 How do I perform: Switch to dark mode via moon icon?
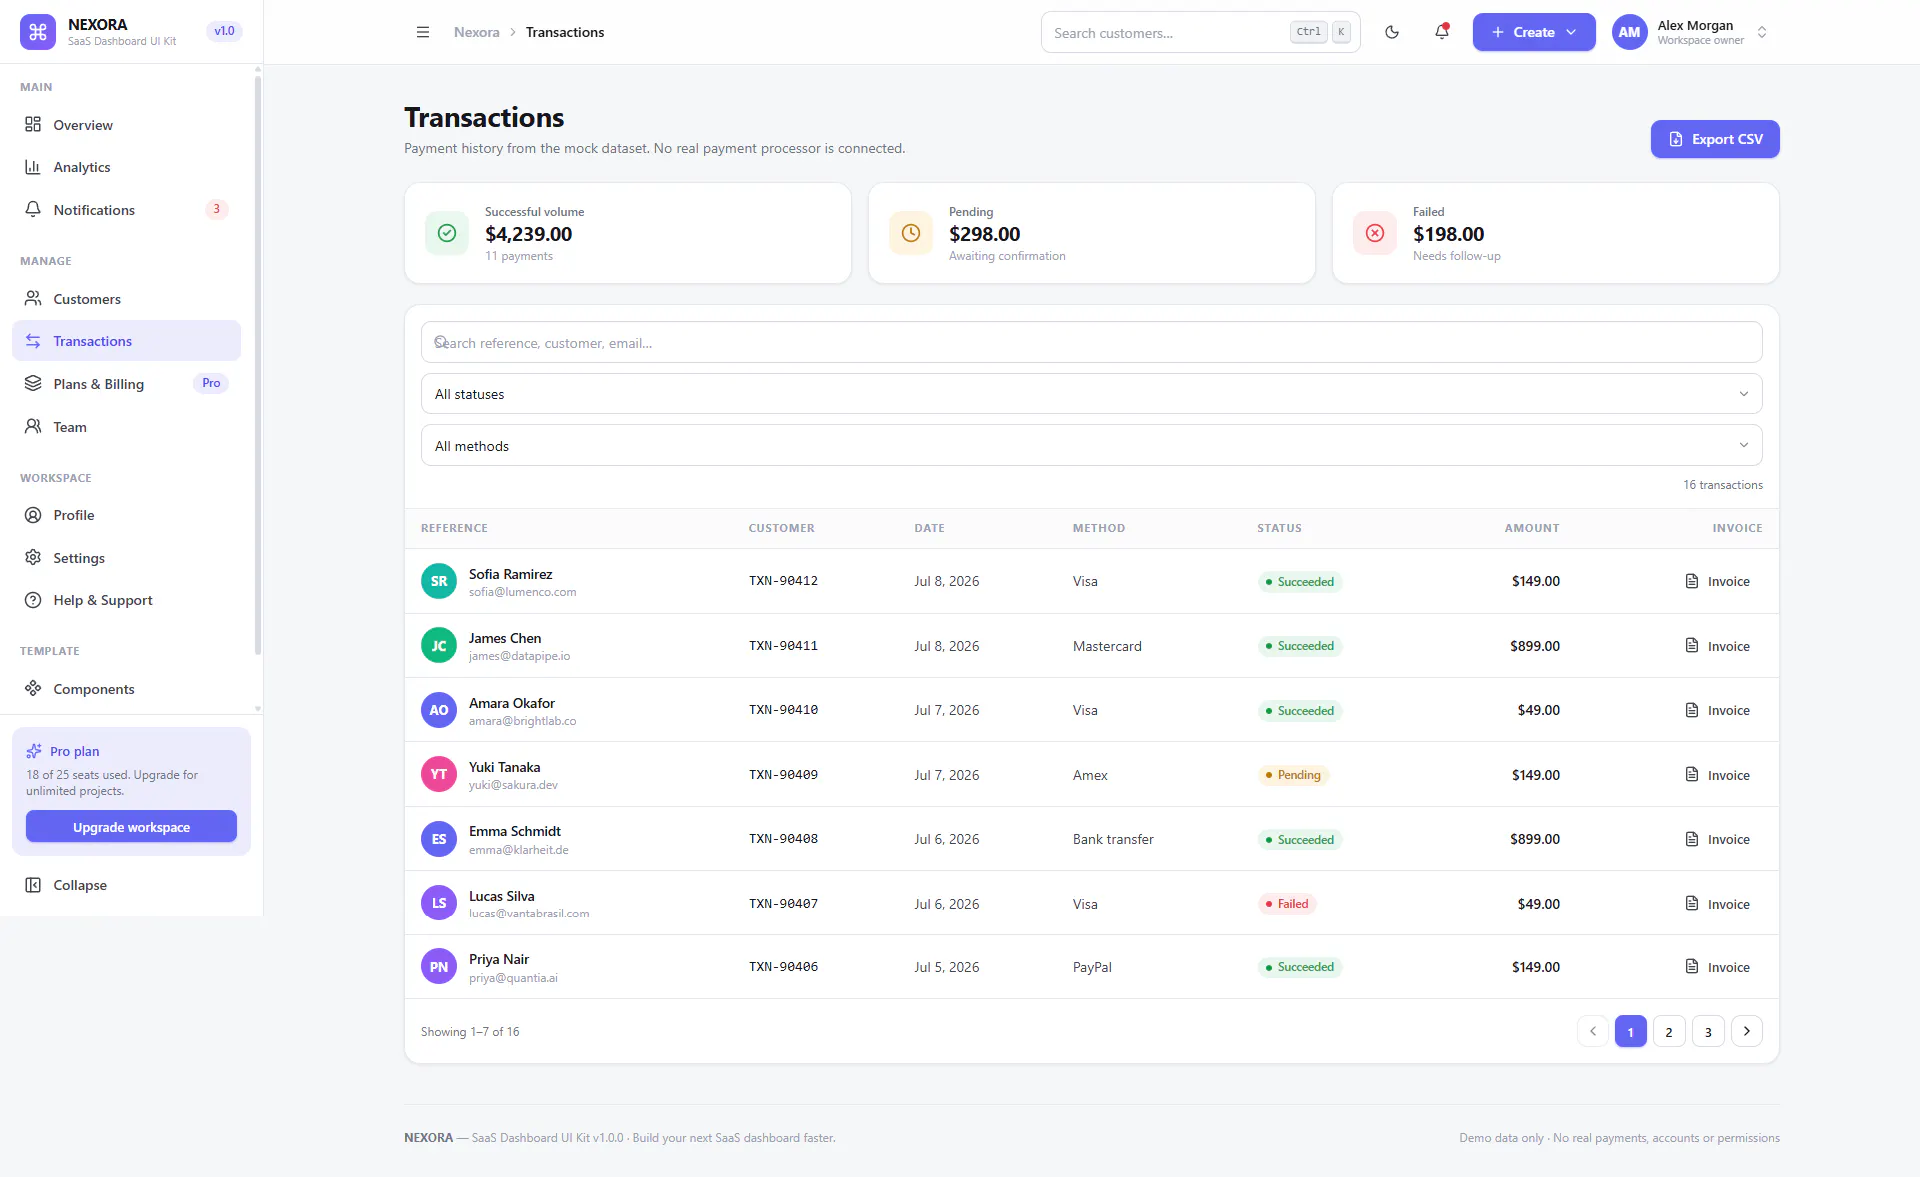coord(1392,32)
